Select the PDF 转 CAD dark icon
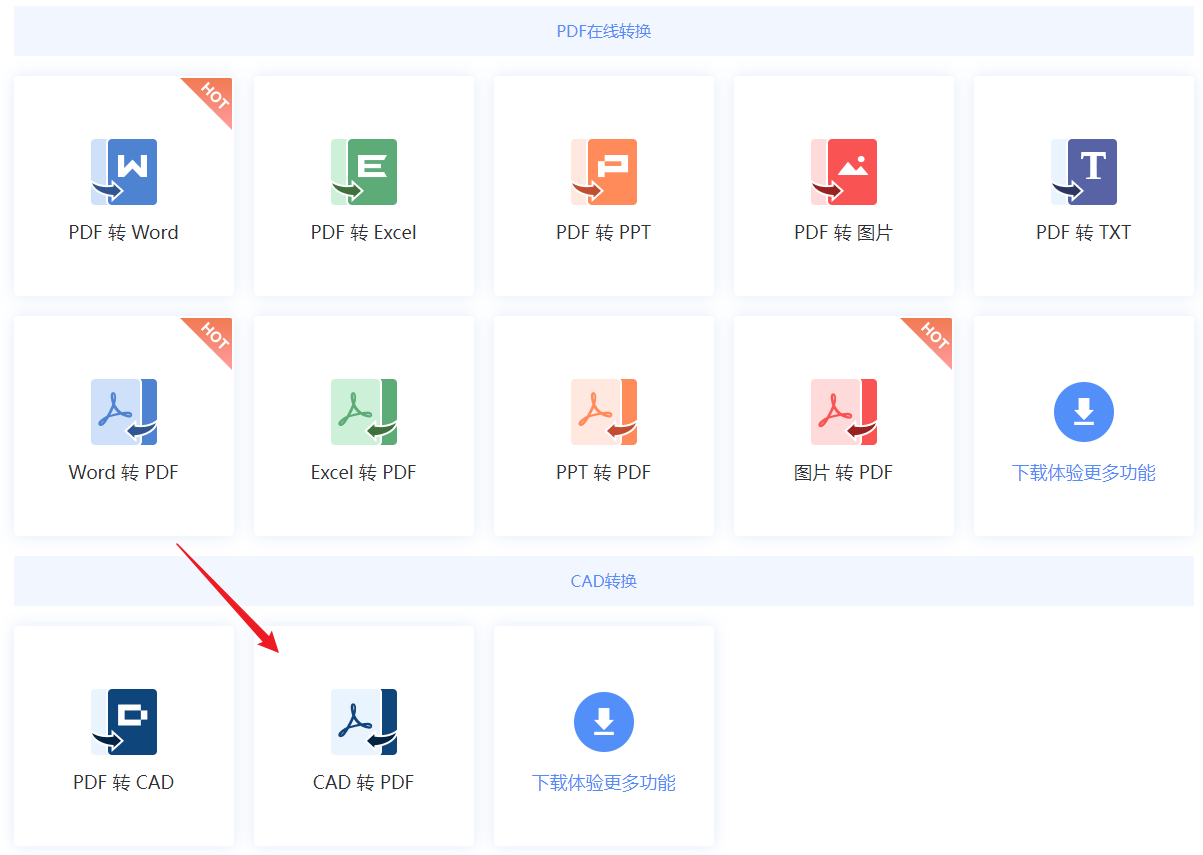 pyautogui.click(x=124, y=722)
